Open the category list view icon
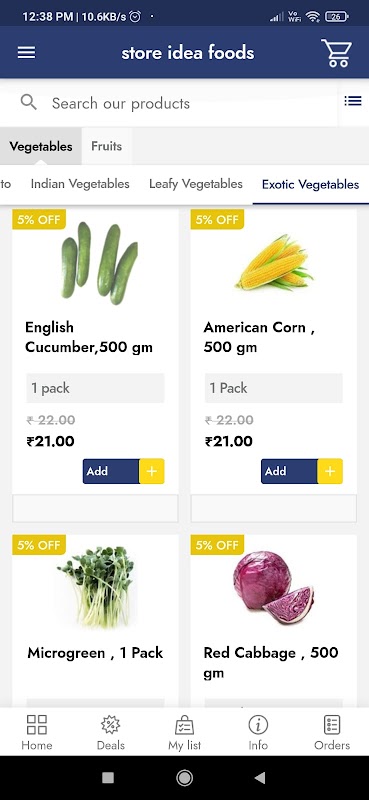This screenshot has height=800, width=369. (353, 101)
